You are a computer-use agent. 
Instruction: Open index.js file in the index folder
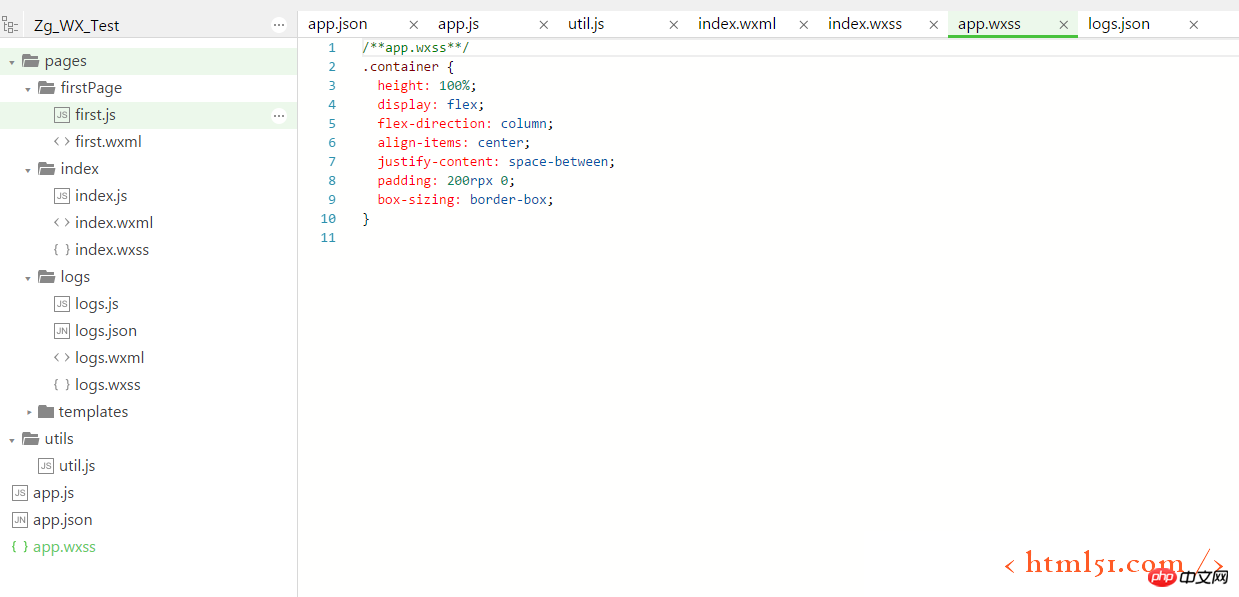(101, 196)
